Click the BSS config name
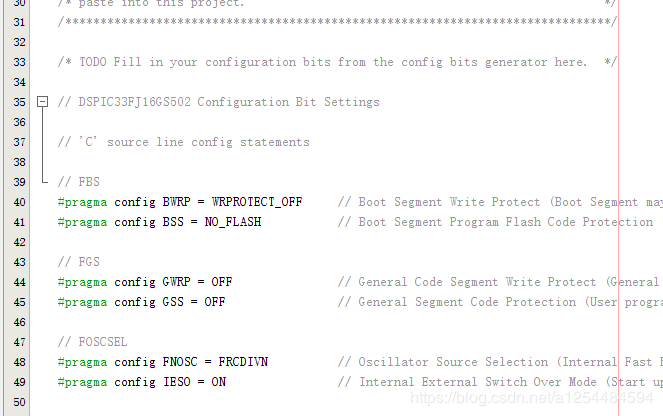Image resolution: width=663 pixels, height=416 pixels. [x=173, y=222]
